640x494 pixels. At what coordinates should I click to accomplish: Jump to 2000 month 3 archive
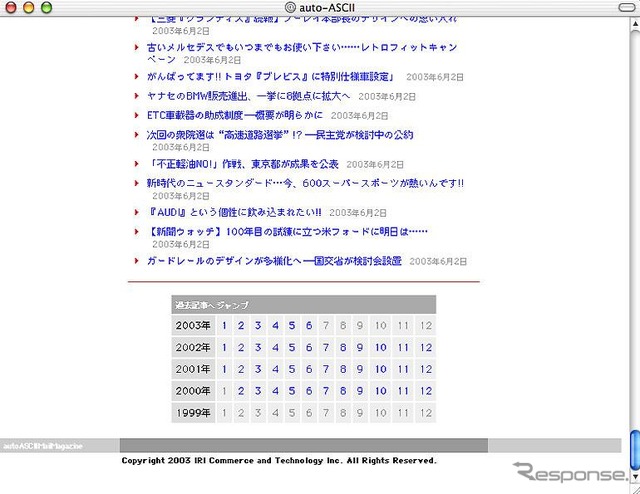pos(258,391)
